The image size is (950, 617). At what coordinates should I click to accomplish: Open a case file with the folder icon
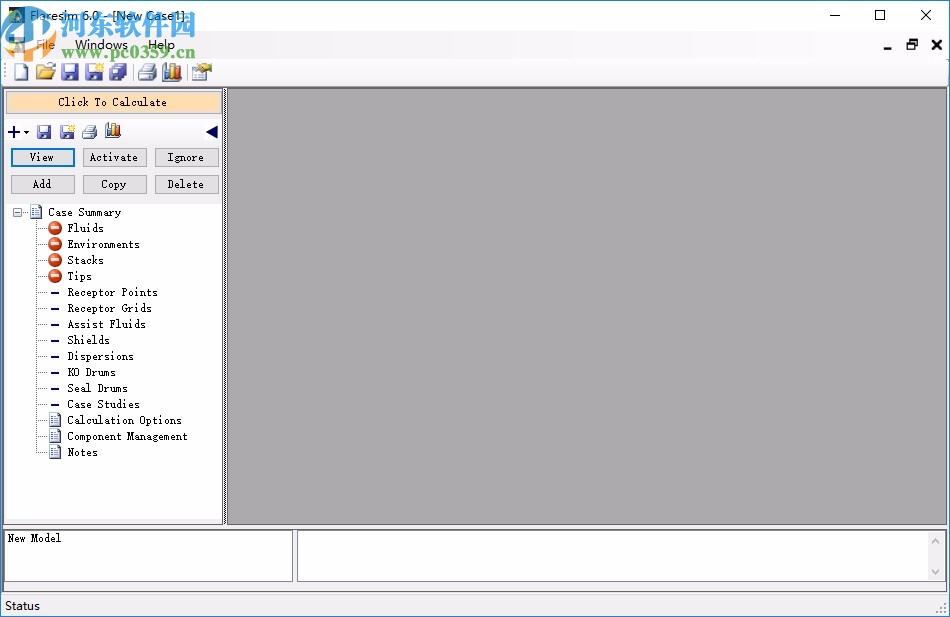45,72
